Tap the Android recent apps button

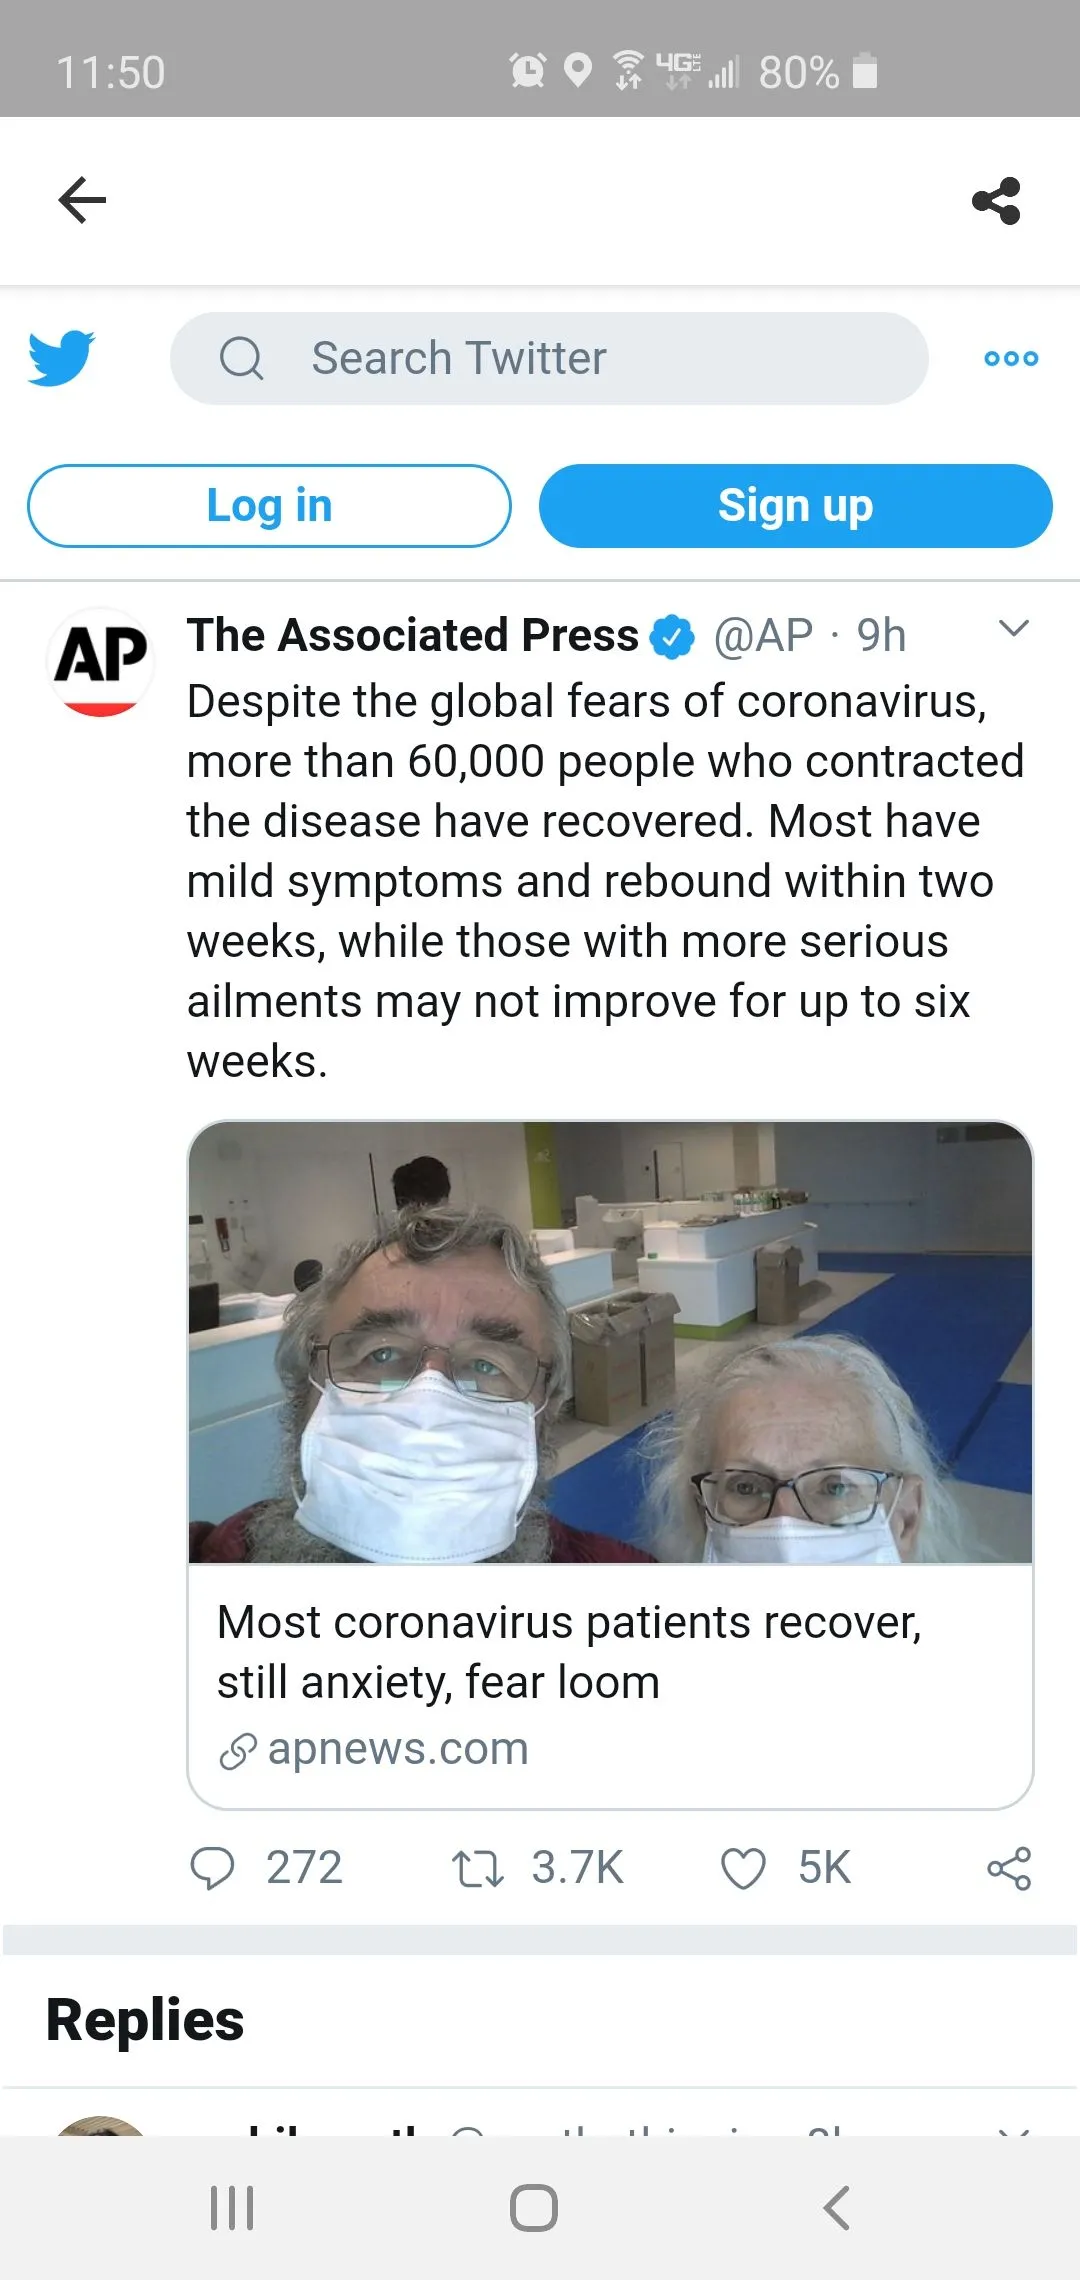coord(232,2207)
